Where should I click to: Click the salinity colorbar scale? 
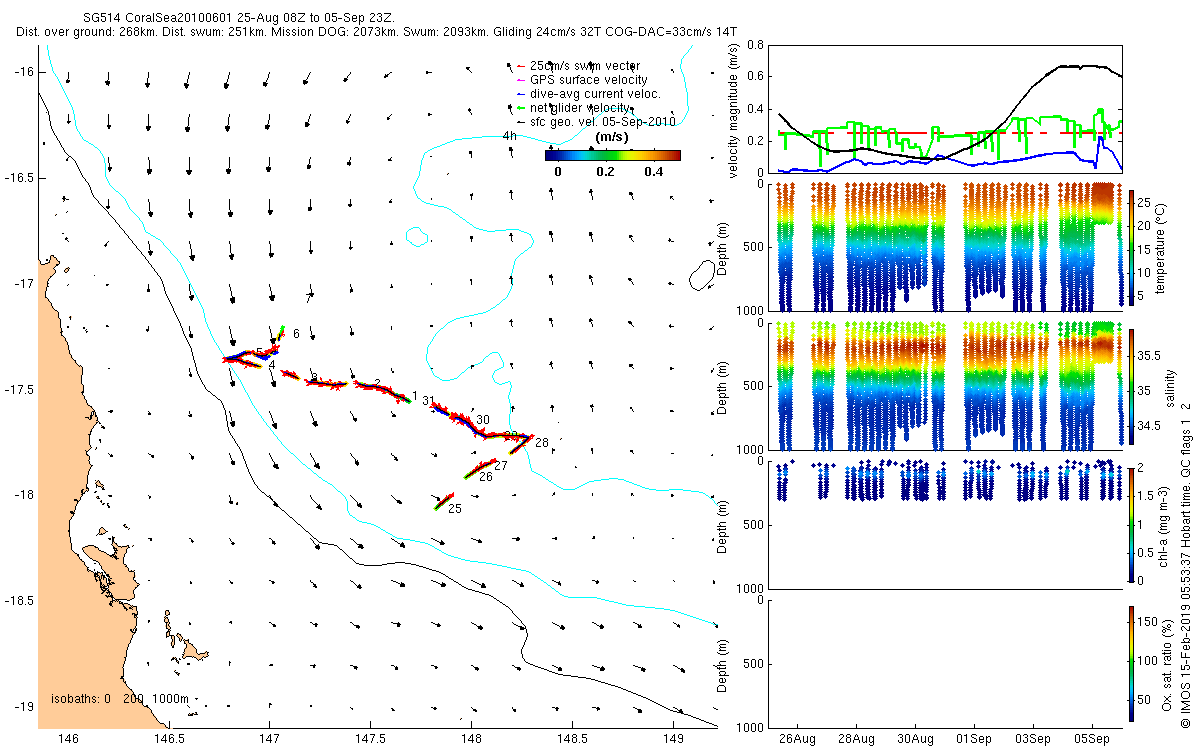click(x=1131, y=386)
